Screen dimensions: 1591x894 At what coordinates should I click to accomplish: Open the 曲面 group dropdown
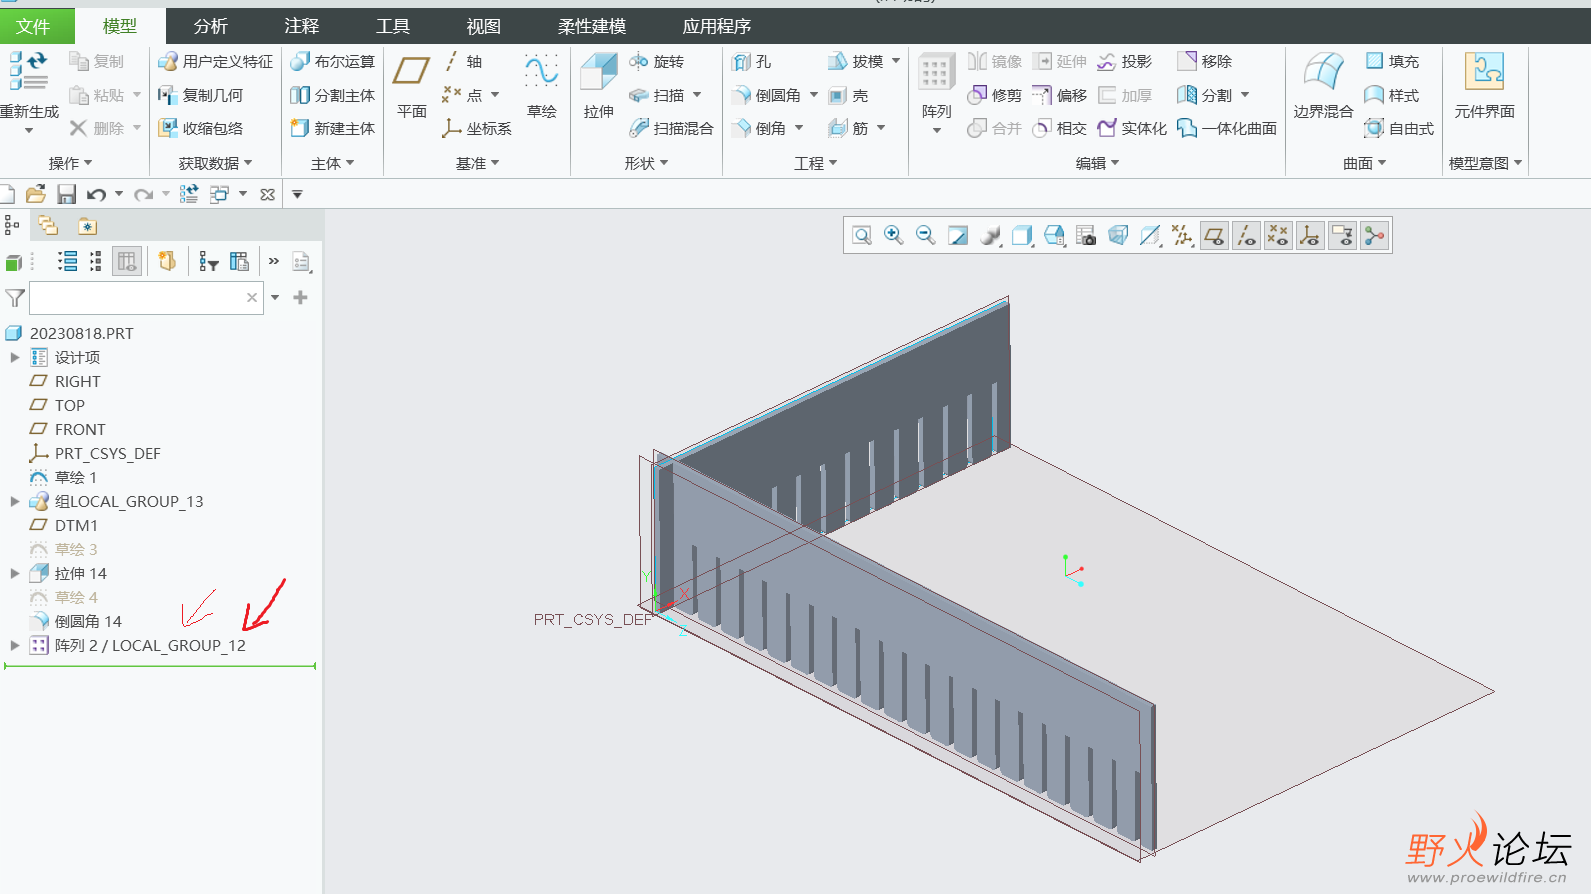[x=1364, y=163]
